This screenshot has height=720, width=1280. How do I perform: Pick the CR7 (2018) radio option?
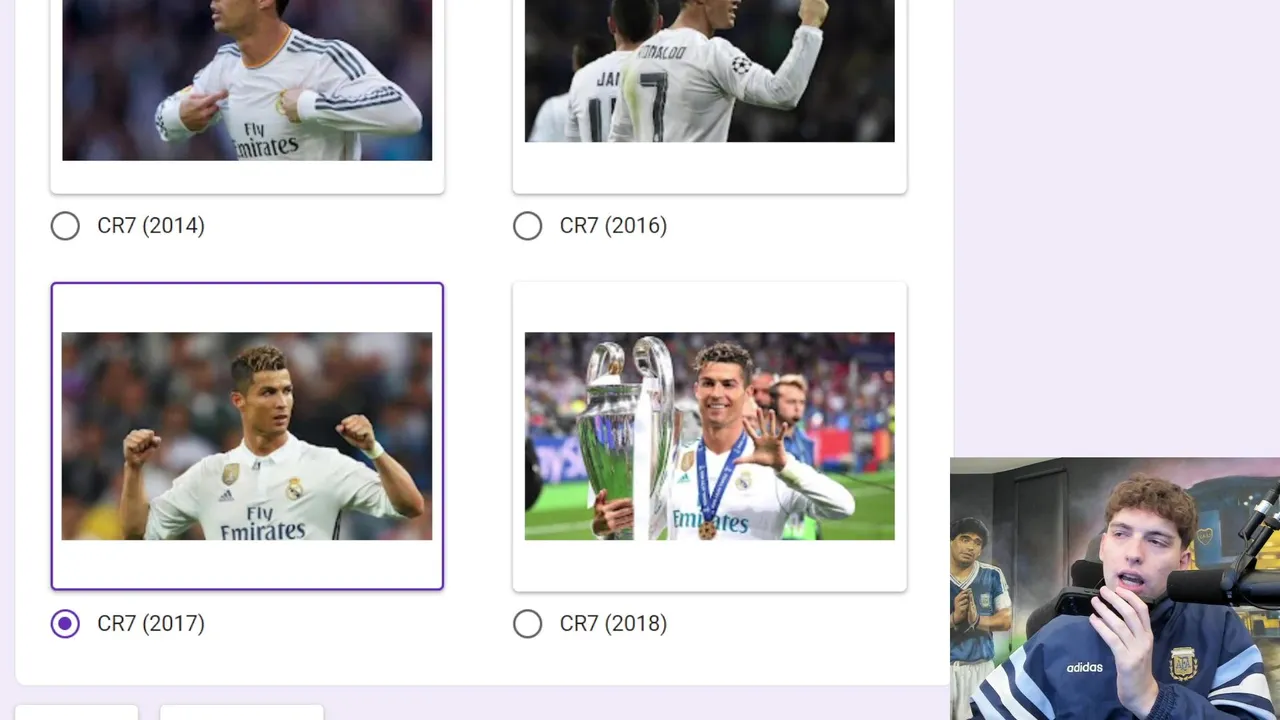(x=527, y=624)
